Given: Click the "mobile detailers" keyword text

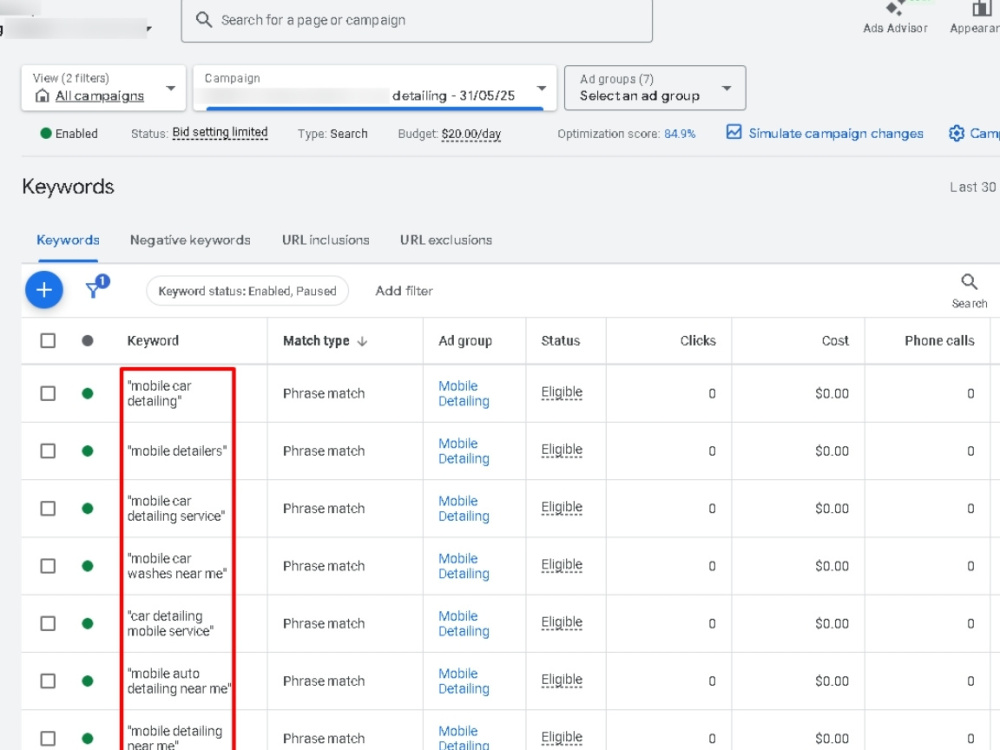Looking at the screenshot, I should (177, 451).
